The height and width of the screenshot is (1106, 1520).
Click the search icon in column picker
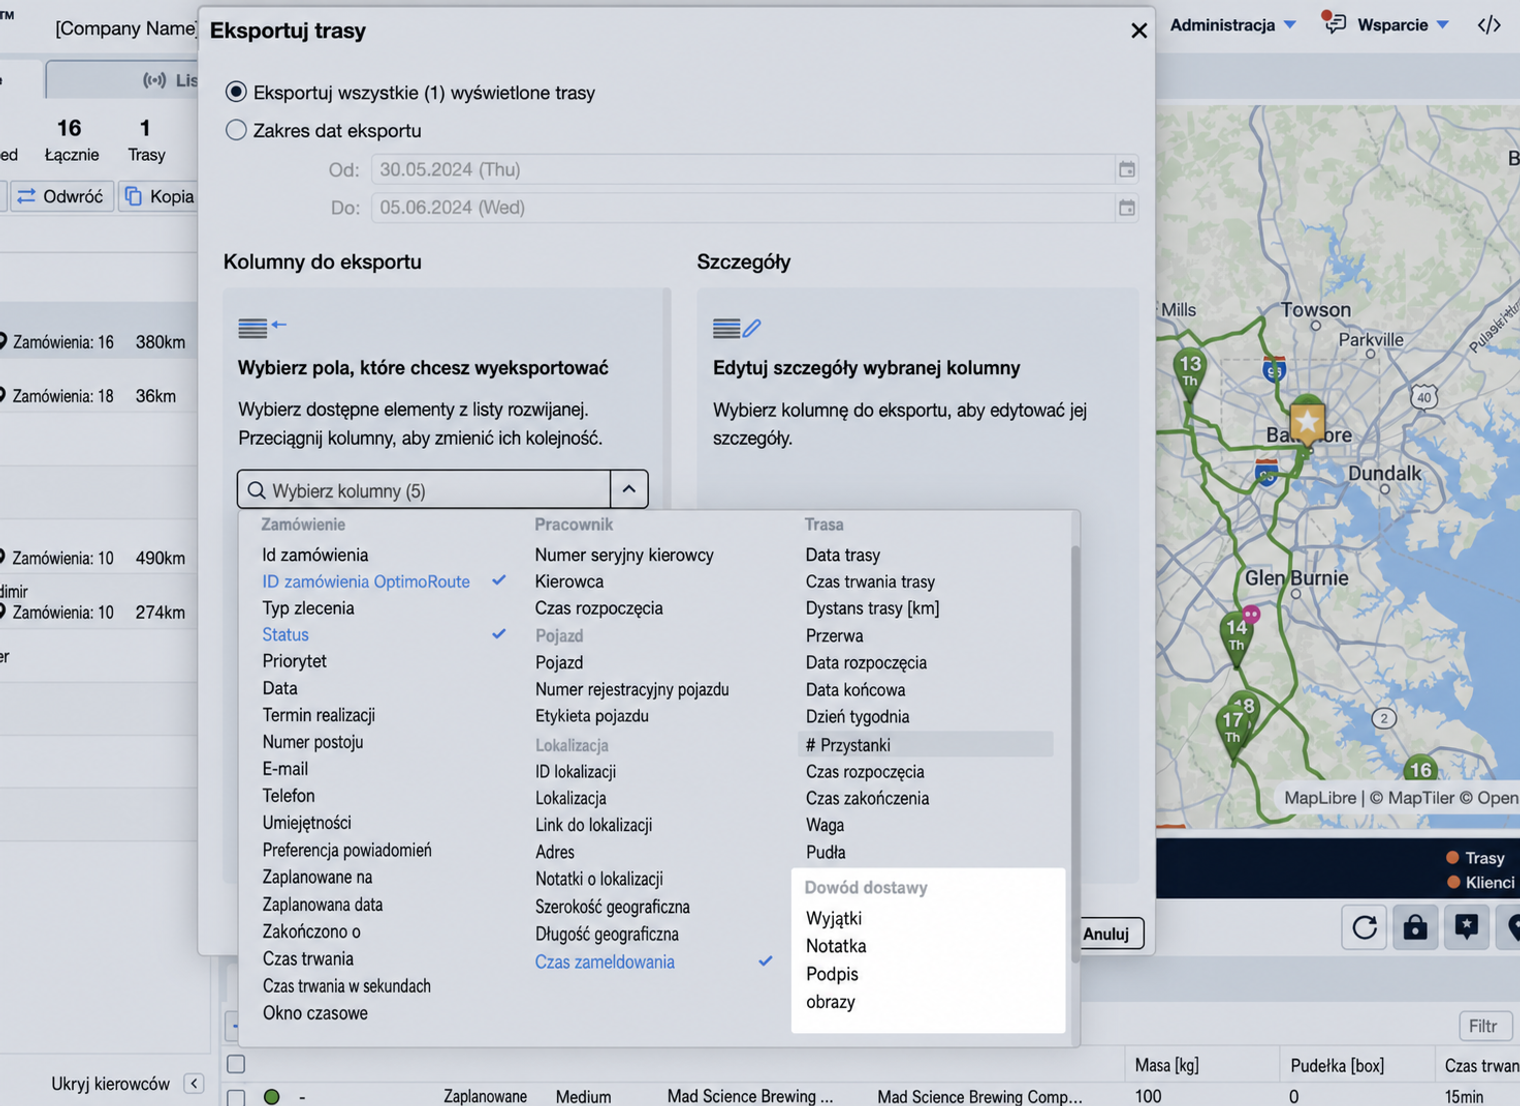click(x=256, y=490)
